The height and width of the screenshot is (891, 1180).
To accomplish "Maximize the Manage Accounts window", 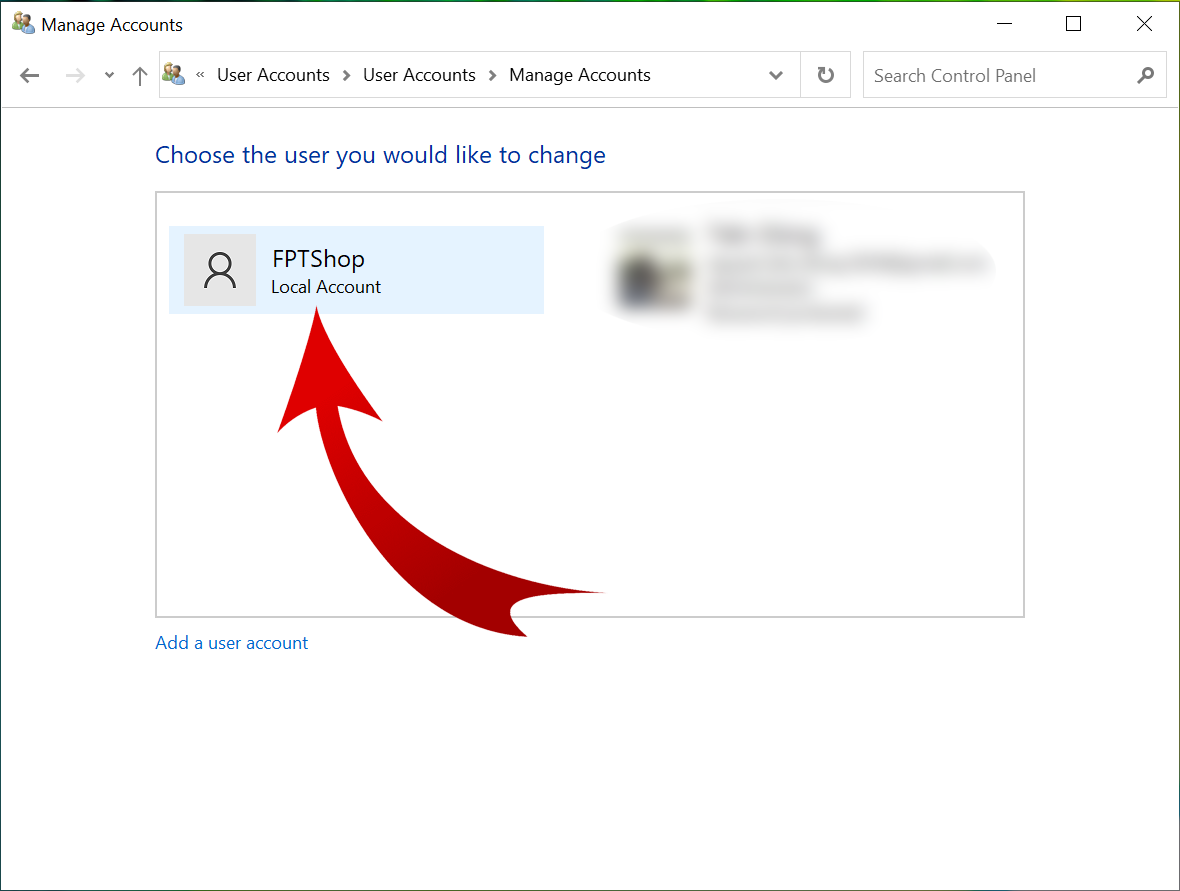I will [1073, 24].
